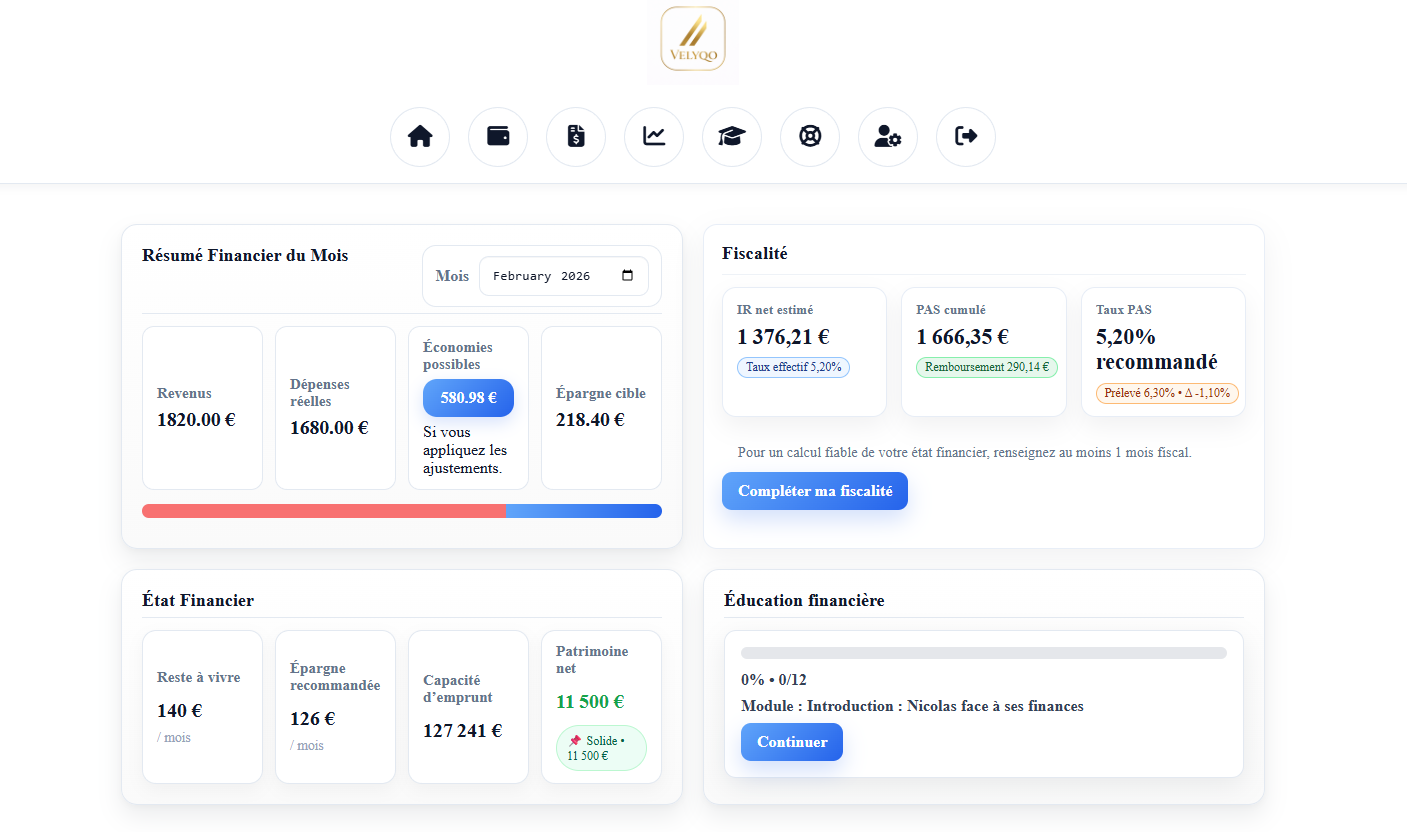Open the life ring support icon

click(810, 137)
